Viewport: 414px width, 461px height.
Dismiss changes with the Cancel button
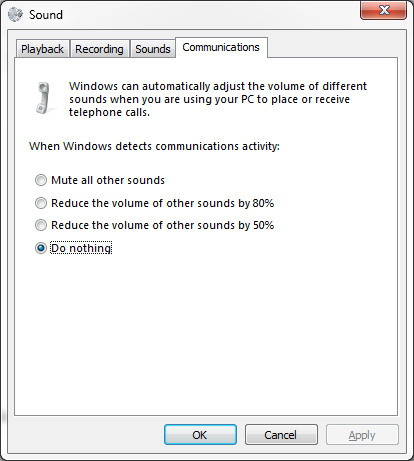tap(281, 435)
